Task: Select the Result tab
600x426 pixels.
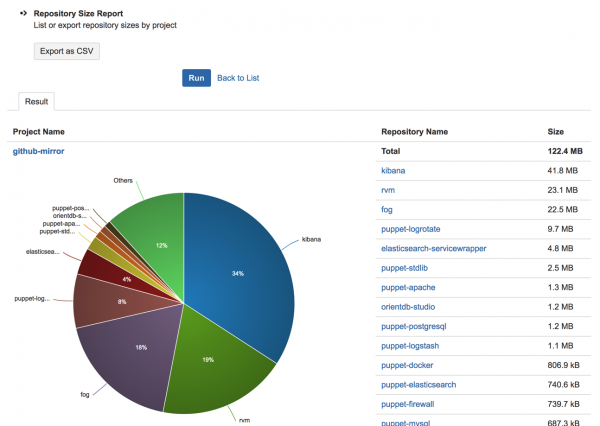Action: point(36,101)
